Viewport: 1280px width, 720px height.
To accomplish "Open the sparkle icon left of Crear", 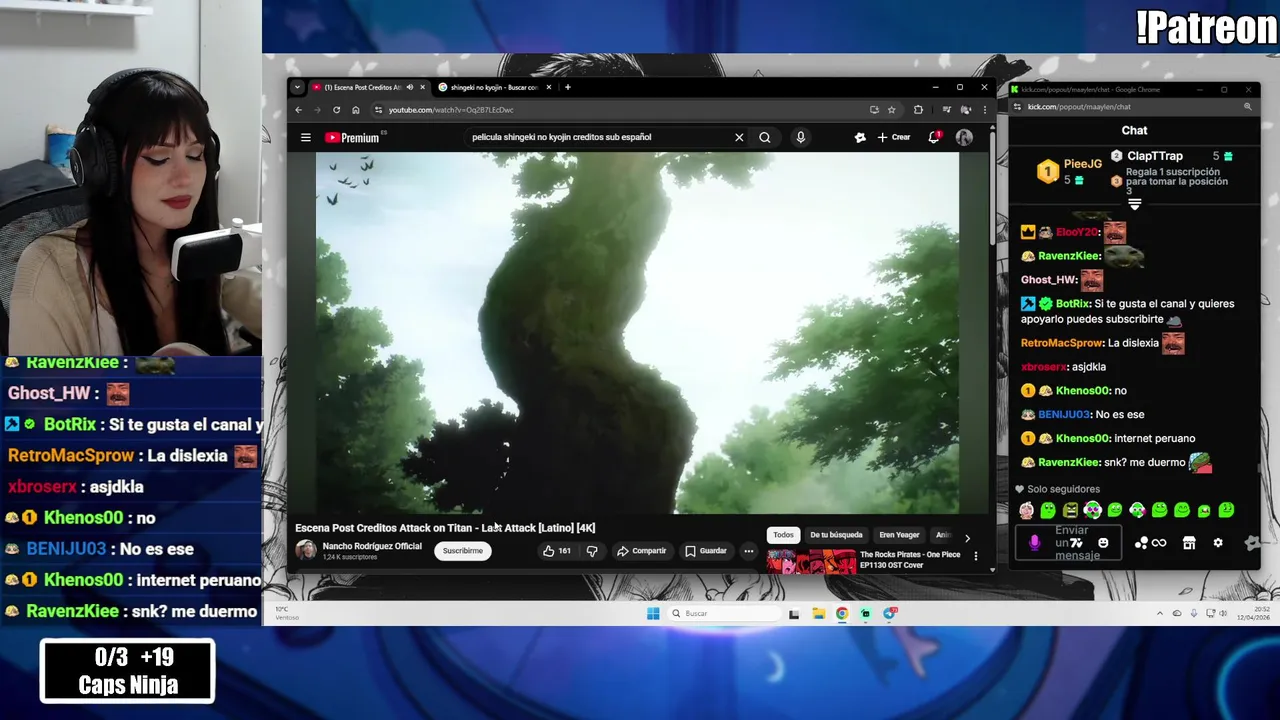I will (x=860, y=138).
